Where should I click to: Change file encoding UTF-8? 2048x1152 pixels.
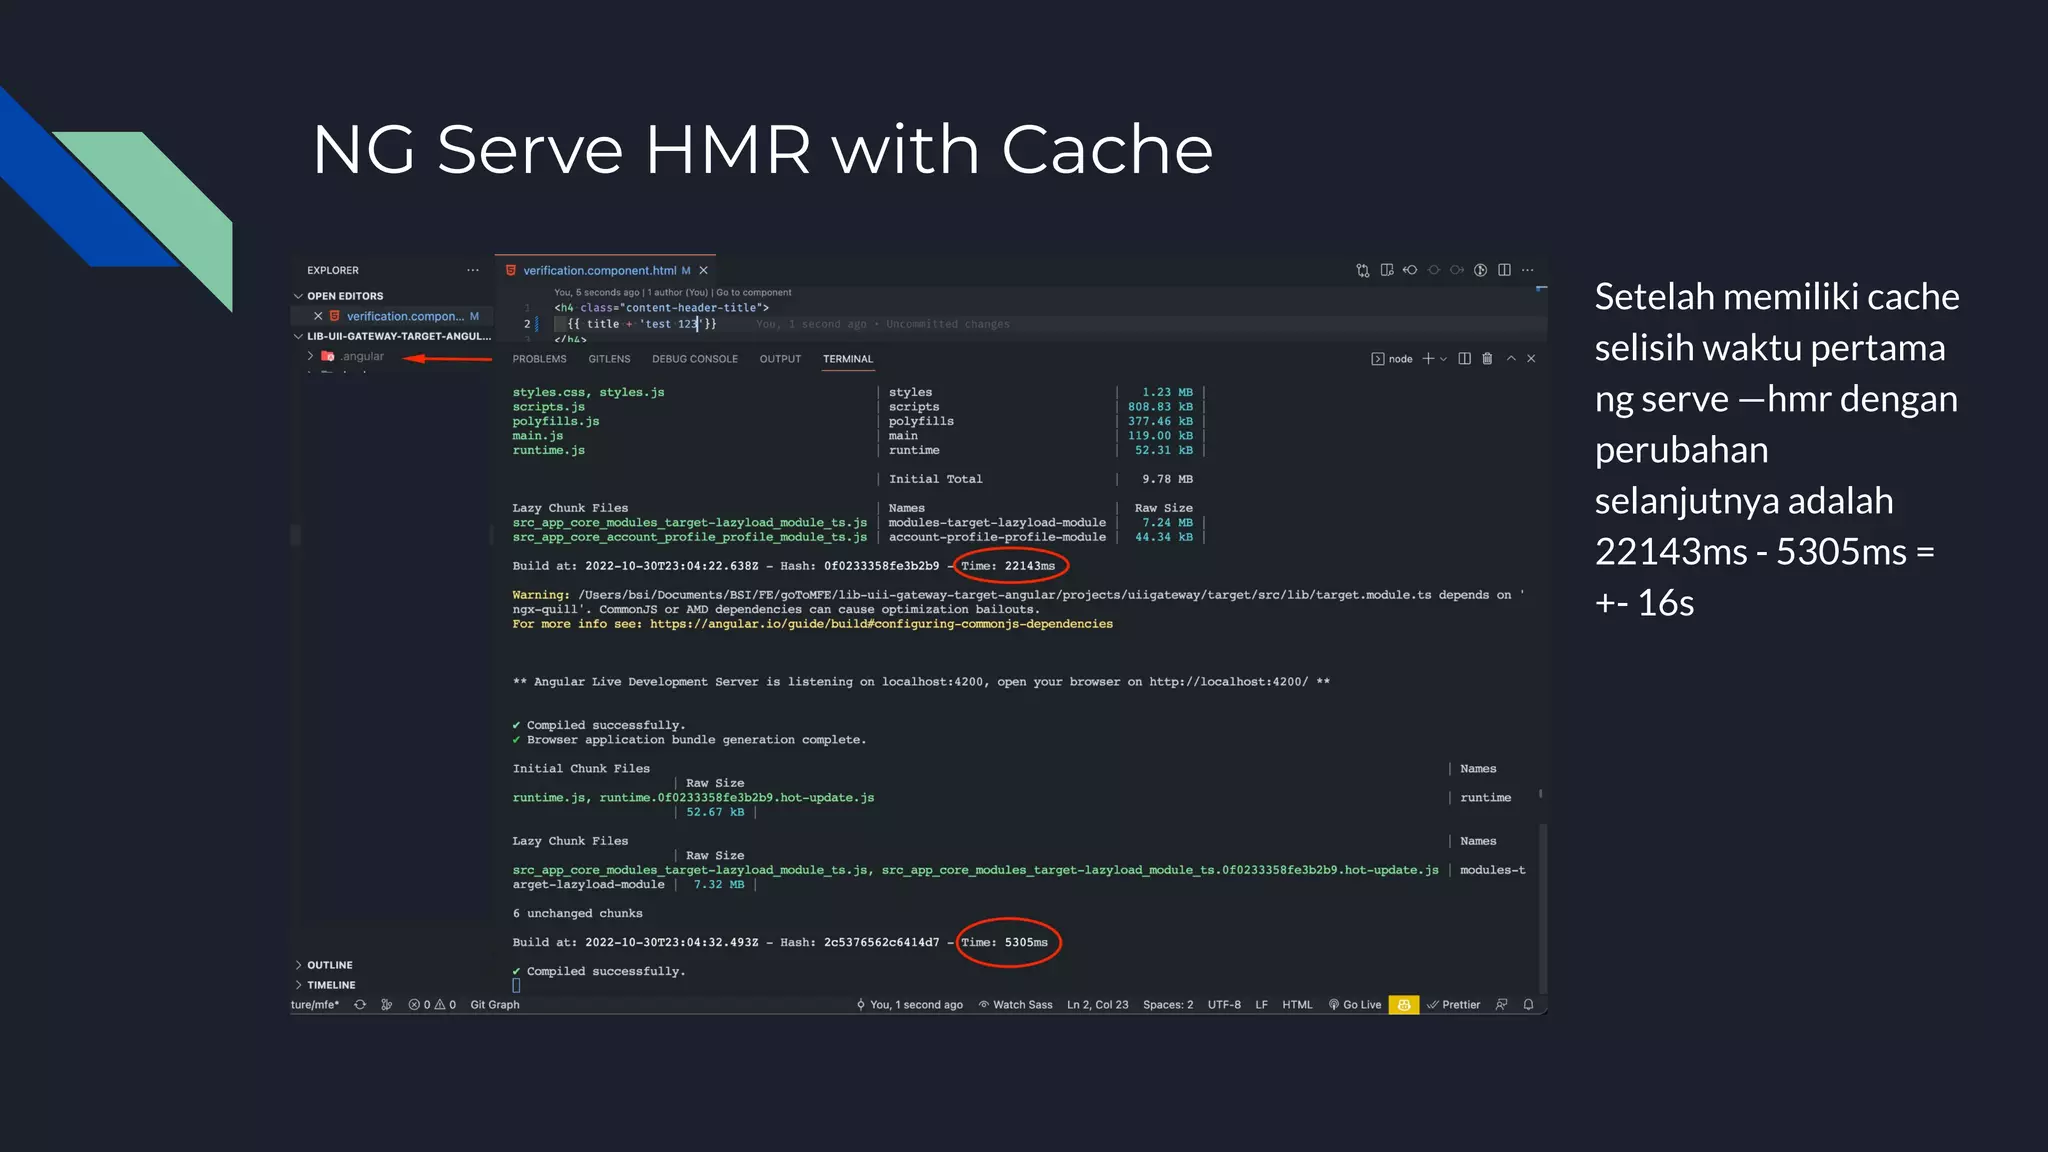[1224, 1005]
